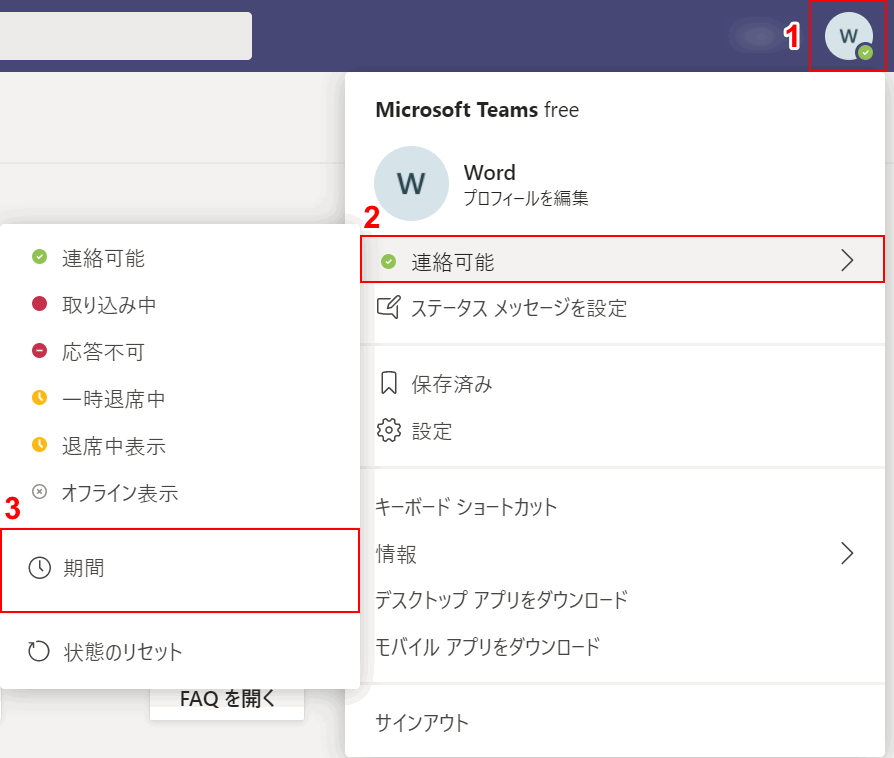Click the red dot icon for 取り込み中
The image size is (894, 758).
click(x=39, y=304)
